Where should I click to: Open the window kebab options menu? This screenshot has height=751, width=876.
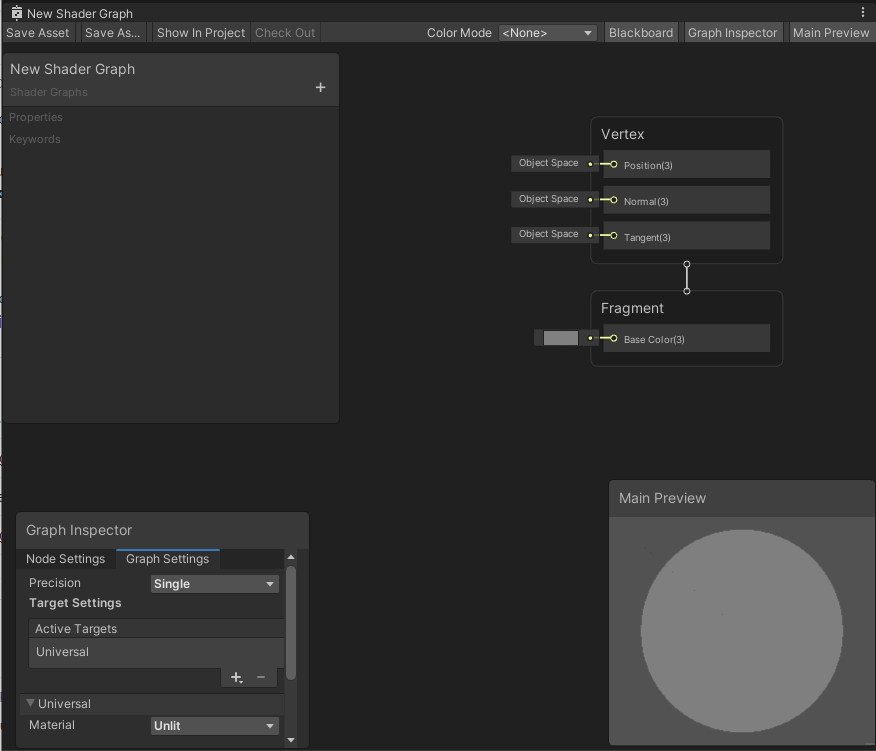tap(863, 12)
